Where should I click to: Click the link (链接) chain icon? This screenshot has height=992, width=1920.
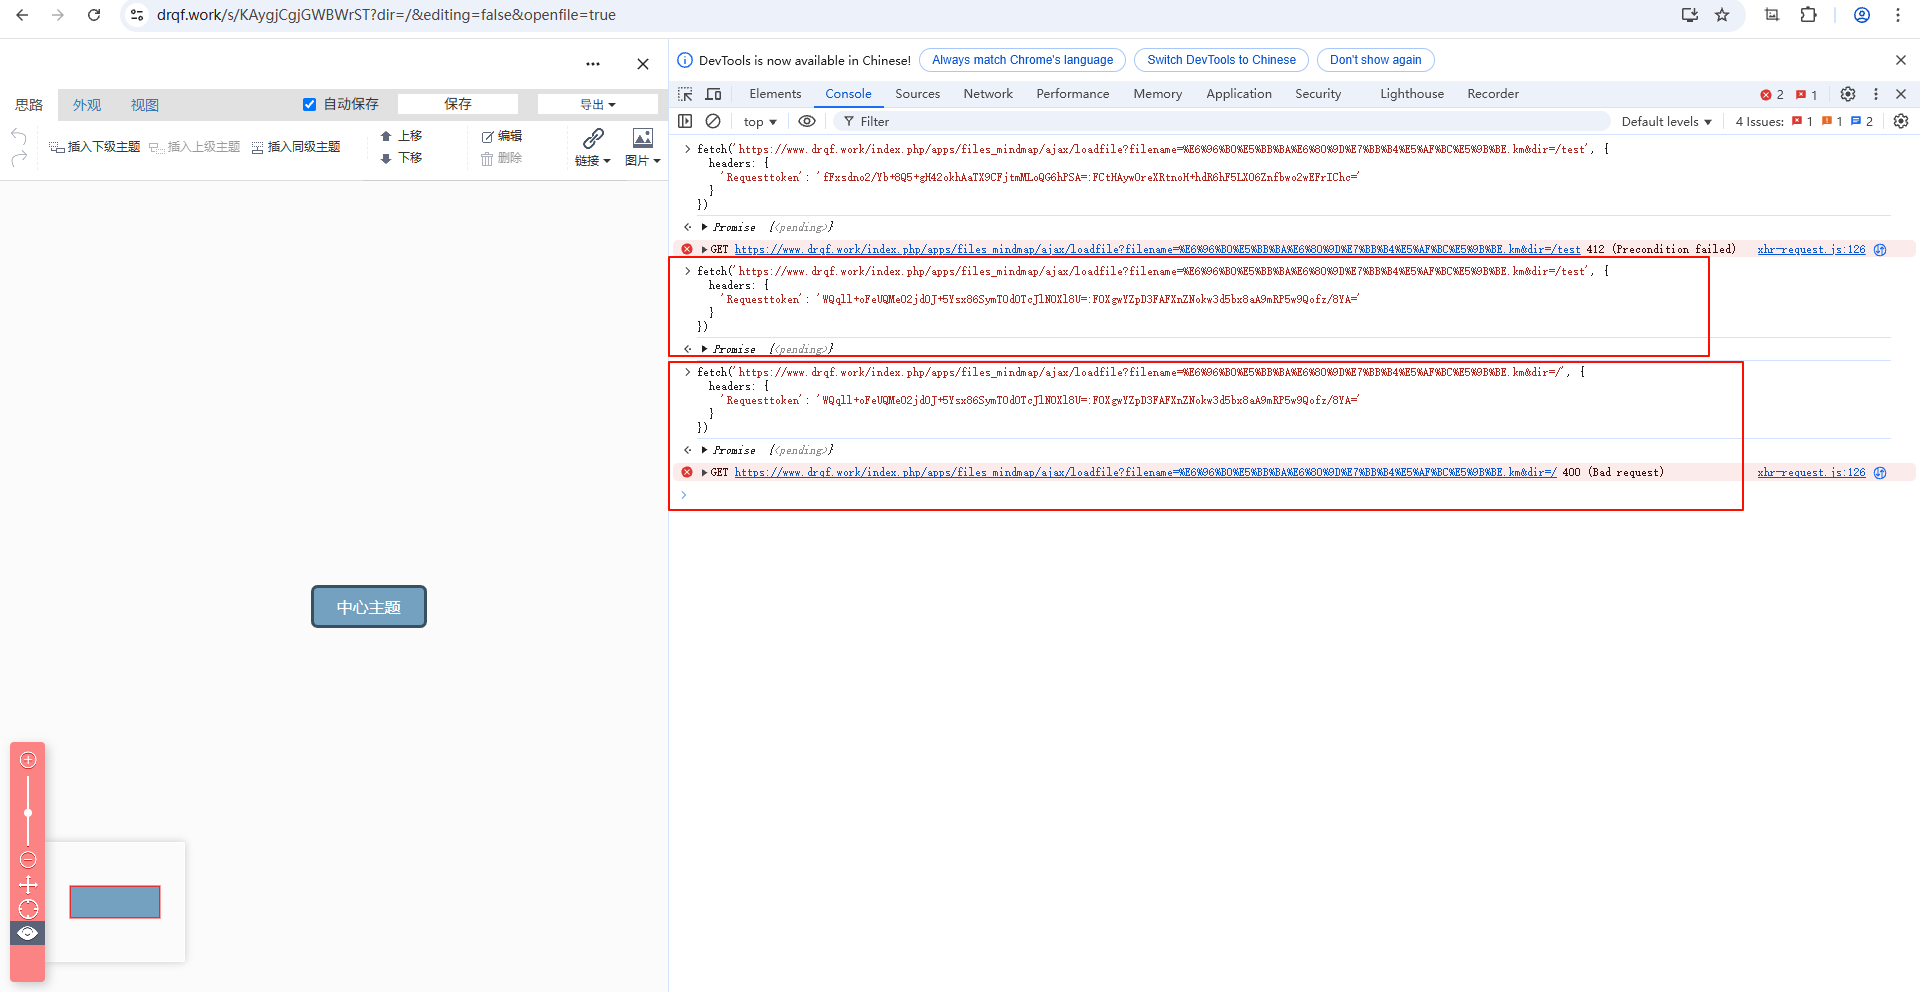pyautogui.click(x=593, y=138)
